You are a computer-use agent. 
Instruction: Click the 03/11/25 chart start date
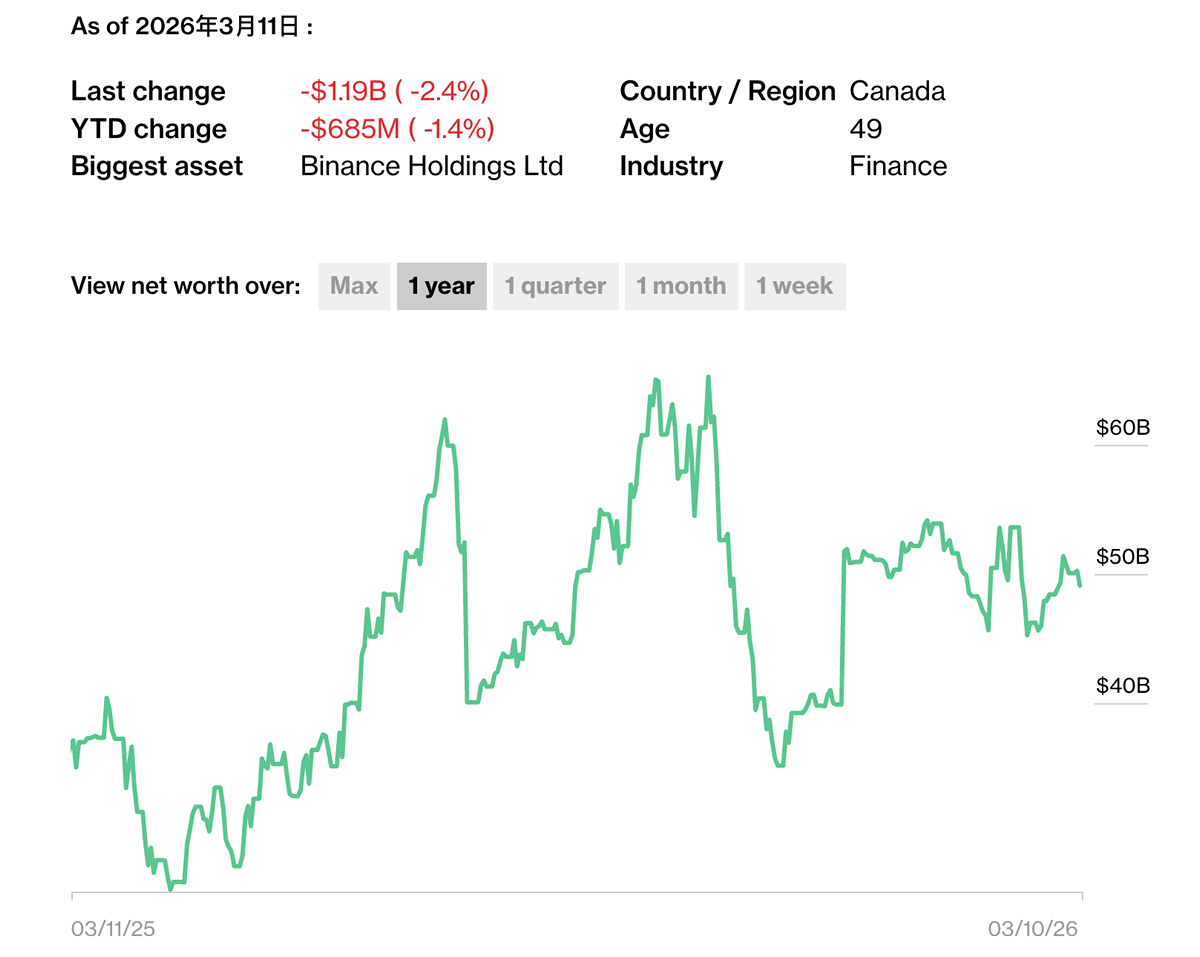tap(113, 929)
